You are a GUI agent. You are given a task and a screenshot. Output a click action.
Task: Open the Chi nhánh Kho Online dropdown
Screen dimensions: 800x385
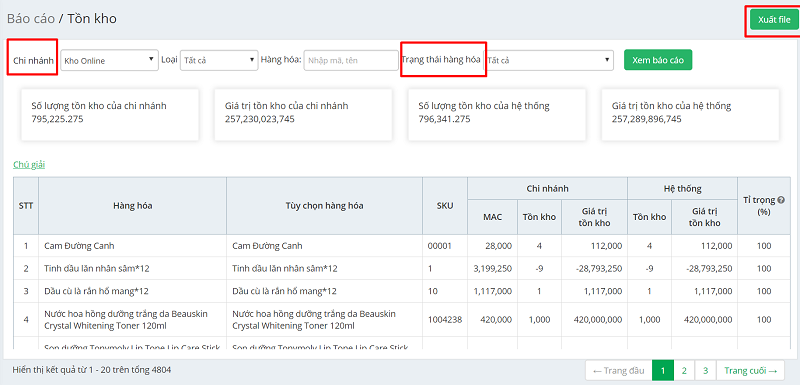pos(109,60)
